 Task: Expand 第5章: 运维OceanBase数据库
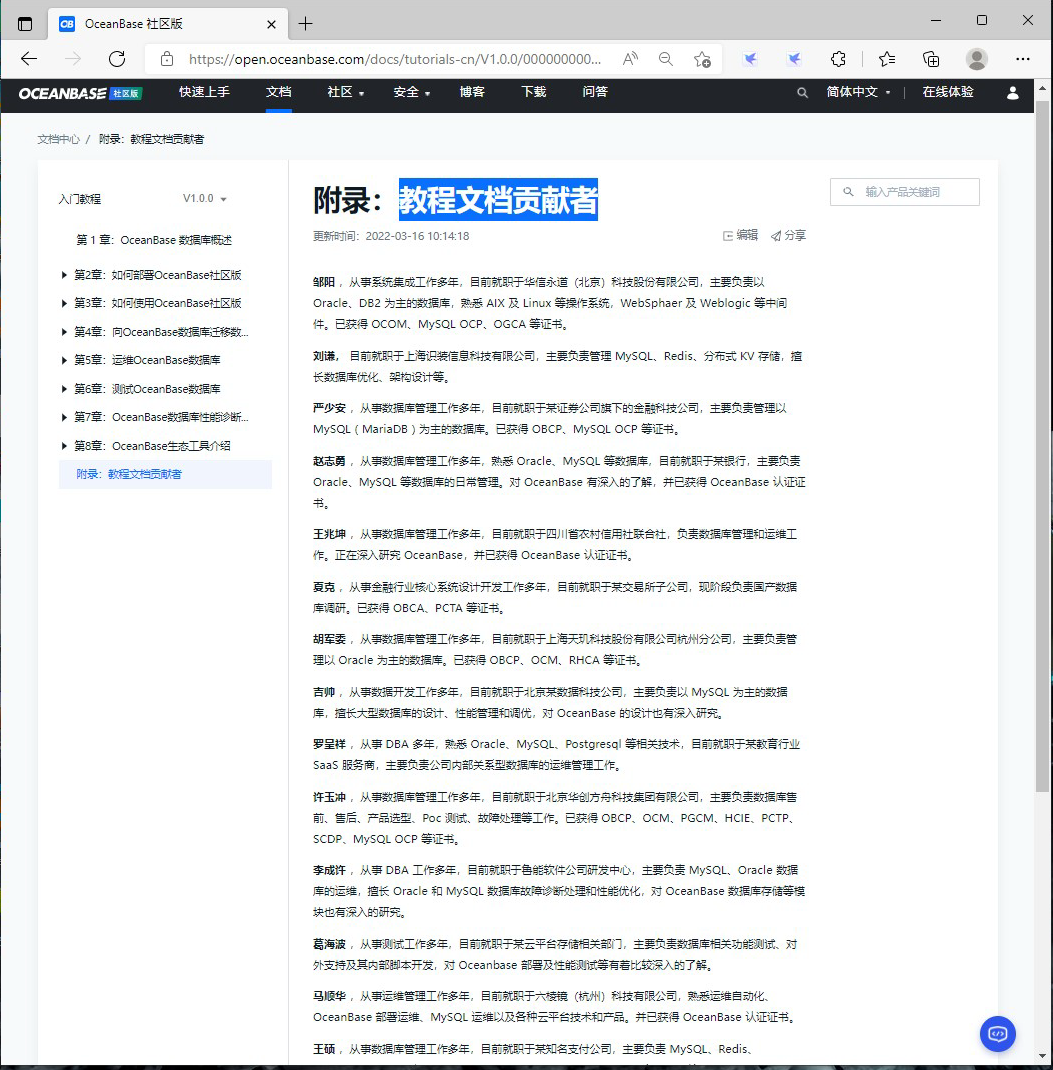click(141, 360)
